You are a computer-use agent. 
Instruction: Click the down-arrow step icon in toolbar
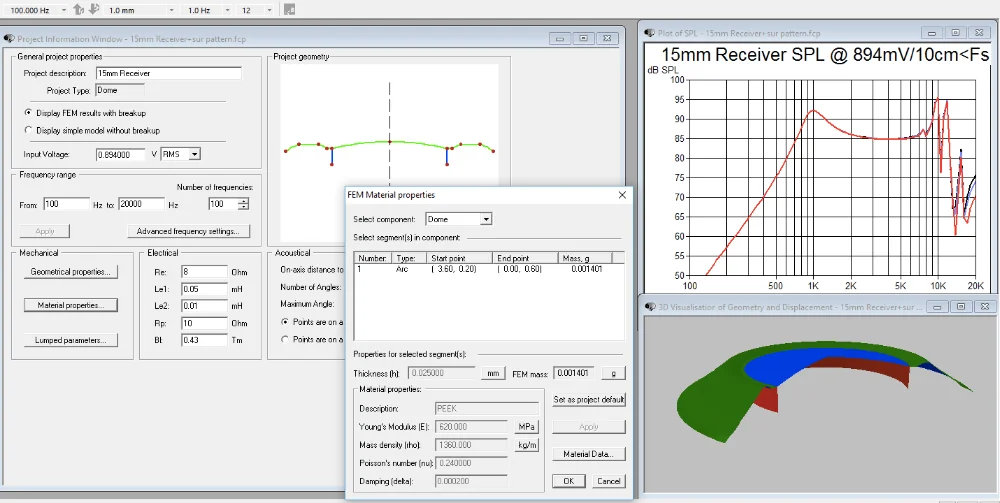(93, 10)
